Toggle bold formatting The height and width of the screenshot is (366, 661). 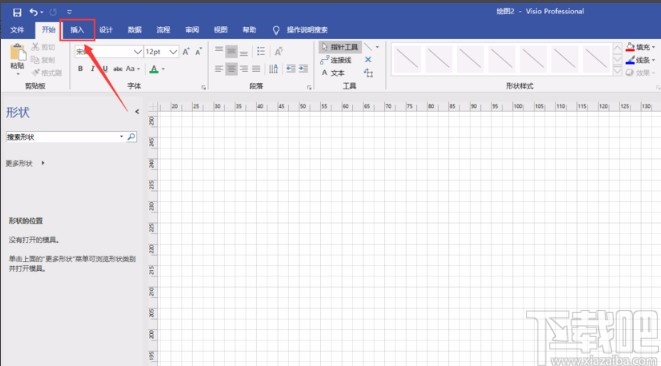pyautogui.click(x=80, y=69)
